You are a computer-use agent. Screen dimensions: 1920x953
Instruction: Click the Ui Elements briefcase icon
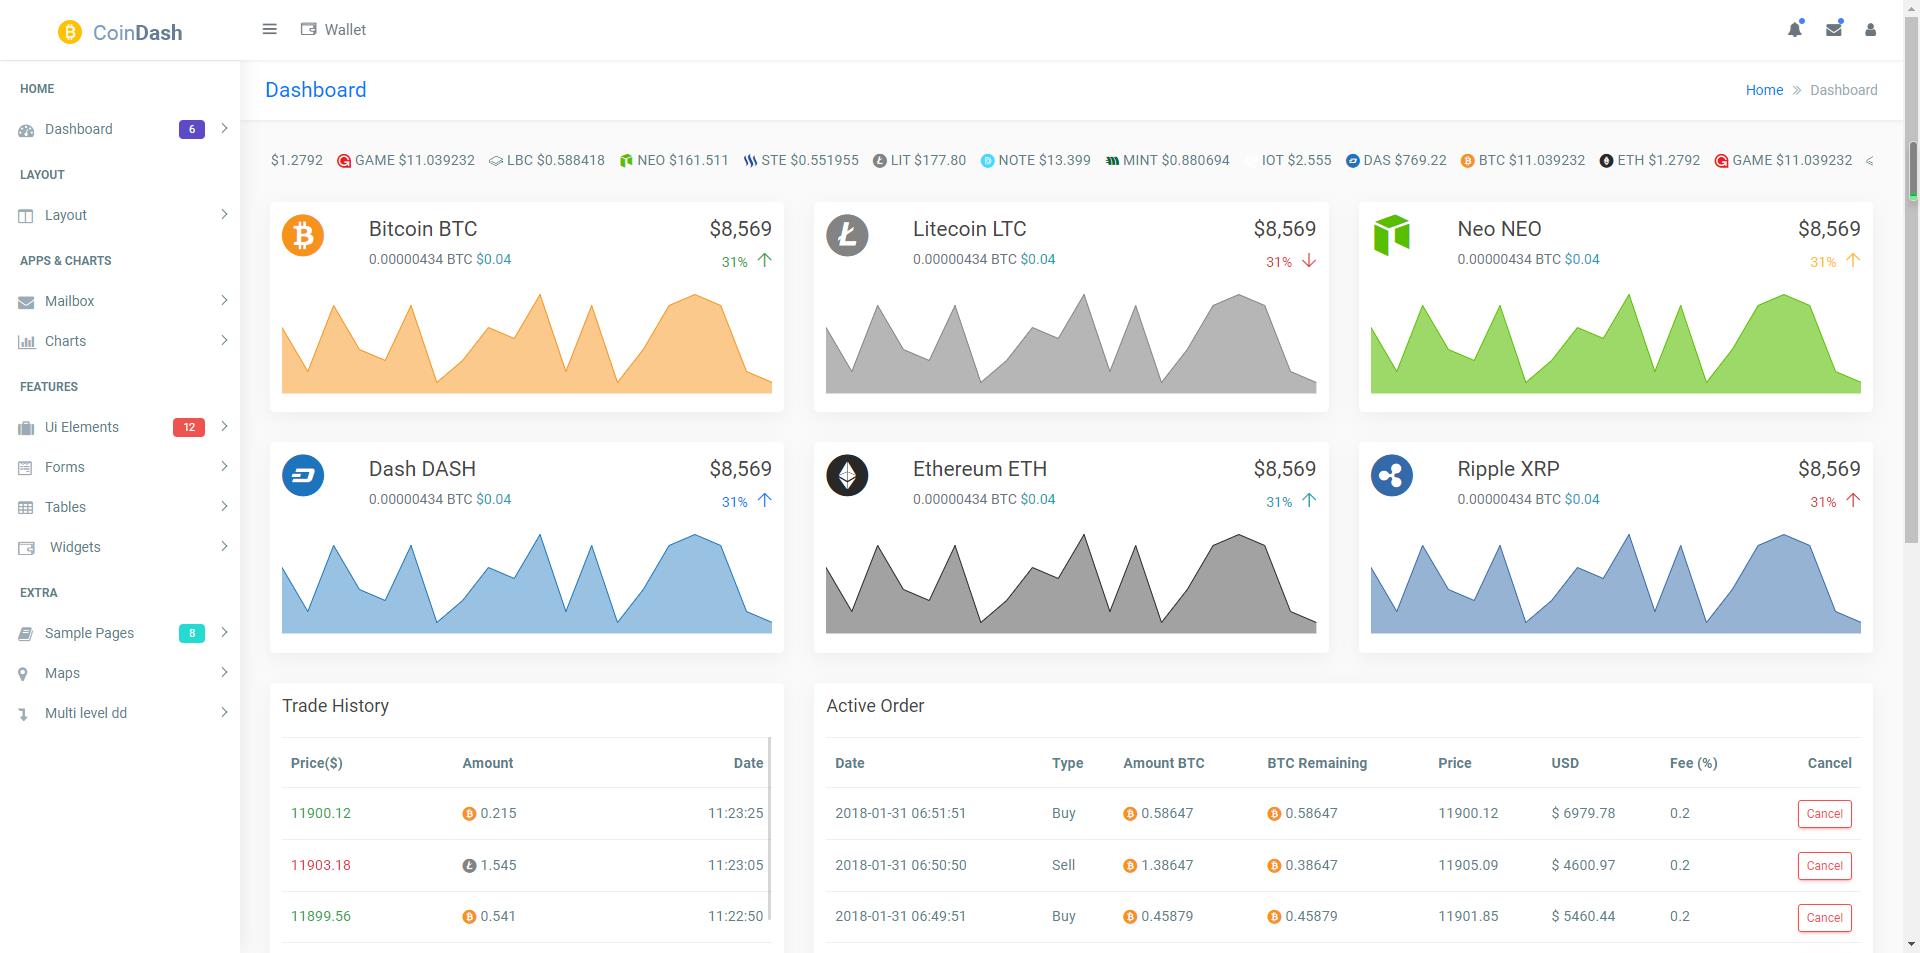(x=26, y=428)
